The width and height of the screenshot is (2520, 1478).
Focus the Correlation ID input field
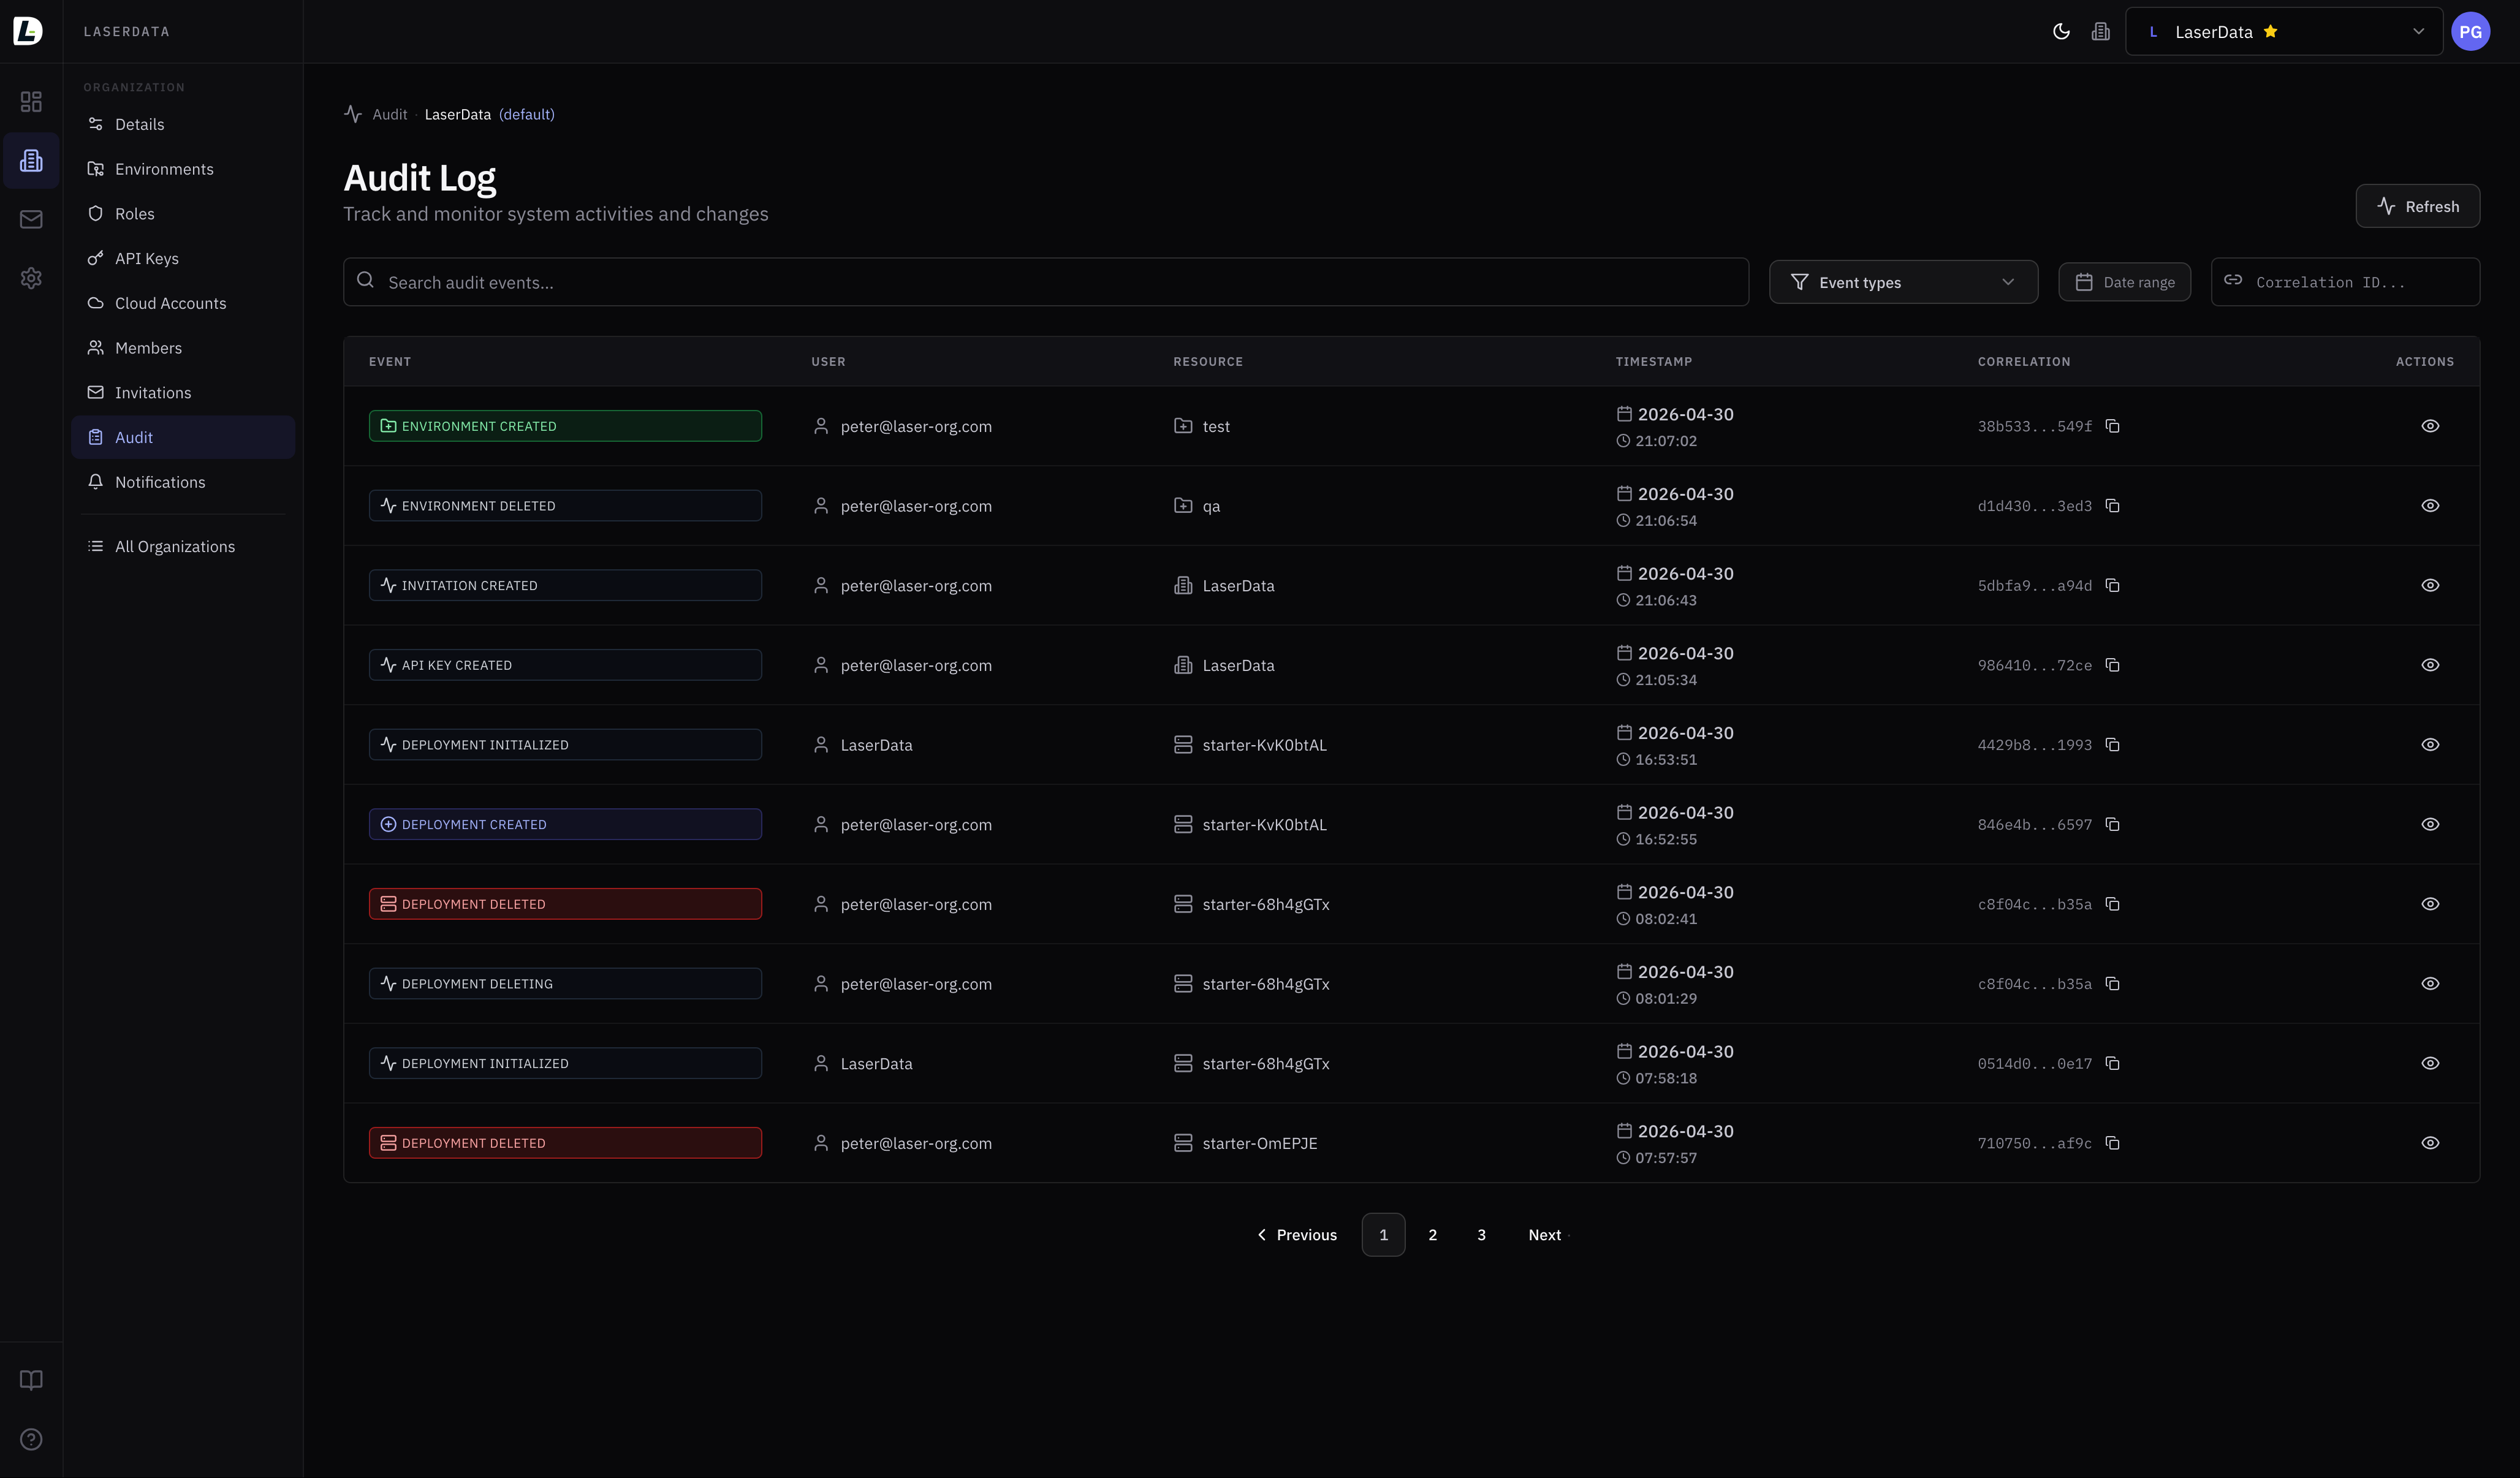2345,282
